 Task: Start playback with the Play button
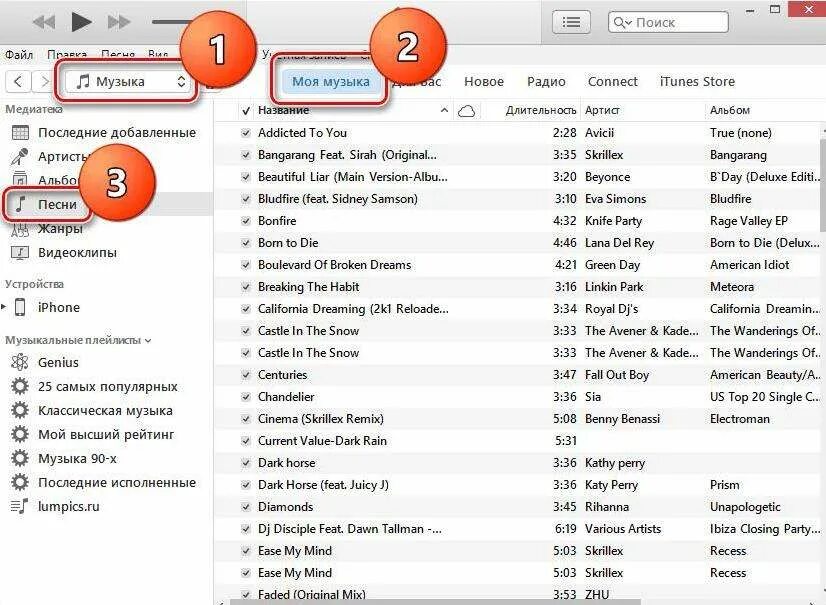pos(81,22)
